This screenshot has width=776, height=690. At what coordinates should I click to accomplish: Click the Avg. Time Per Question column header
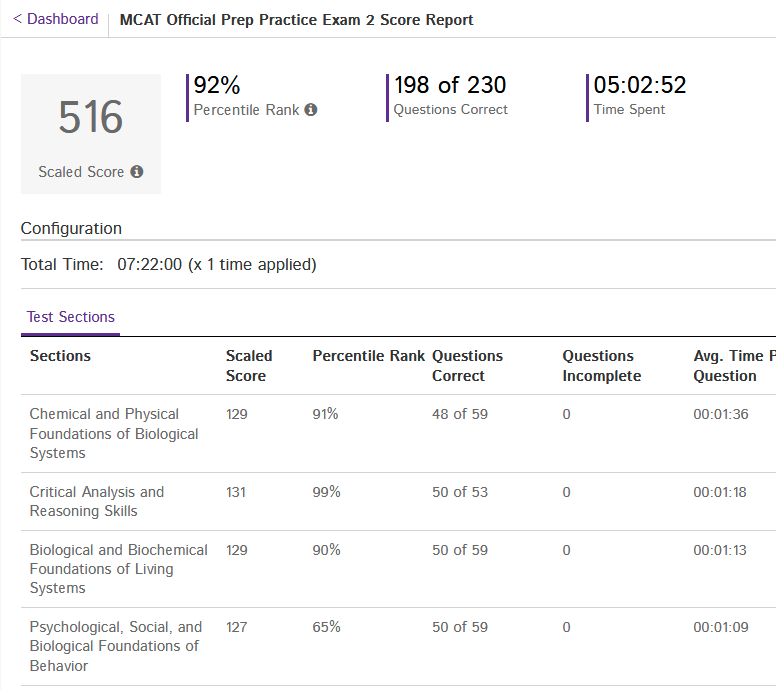coord(733,366)
